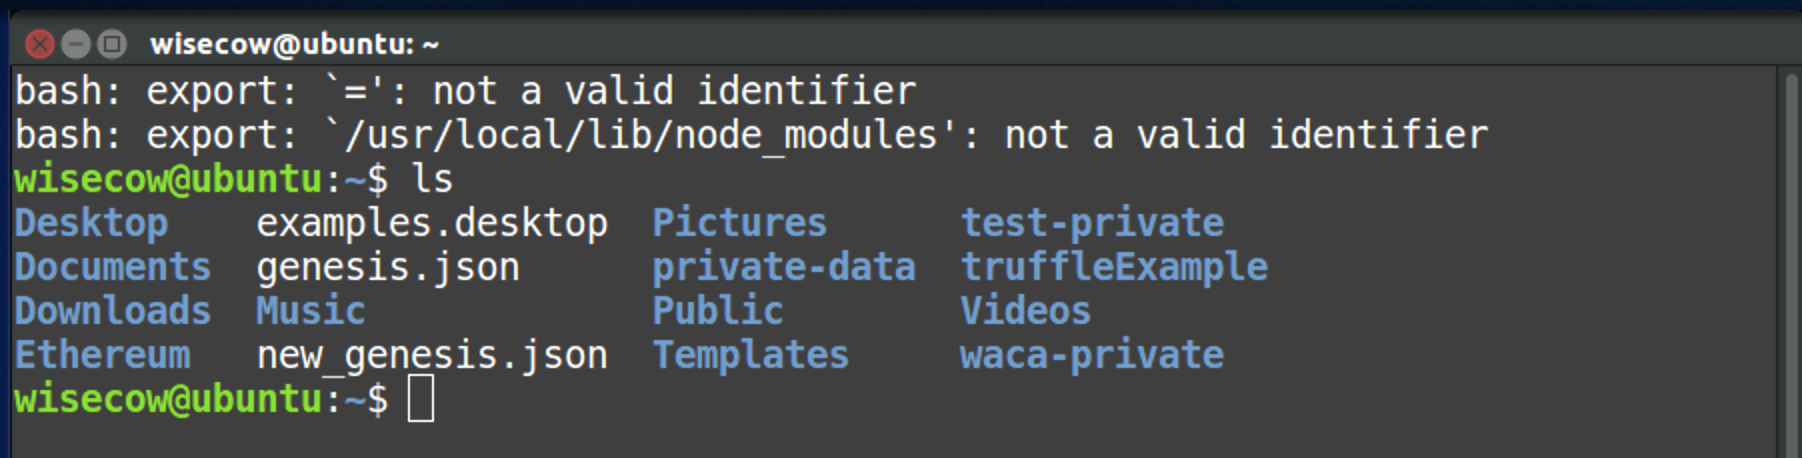The image size is (1802, 458).
Task: Click genesis.json in the listing
Action: 388,267
